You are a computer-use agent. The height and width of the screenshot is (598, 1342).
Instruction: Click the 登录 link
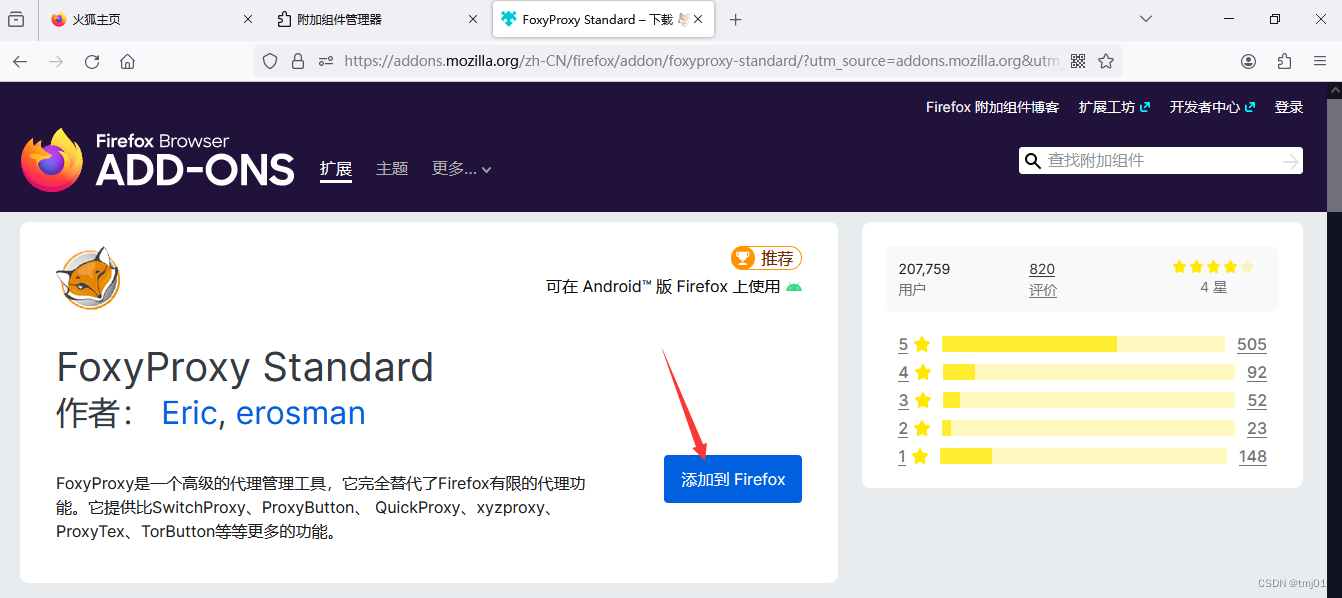(x=1289, y=107)
